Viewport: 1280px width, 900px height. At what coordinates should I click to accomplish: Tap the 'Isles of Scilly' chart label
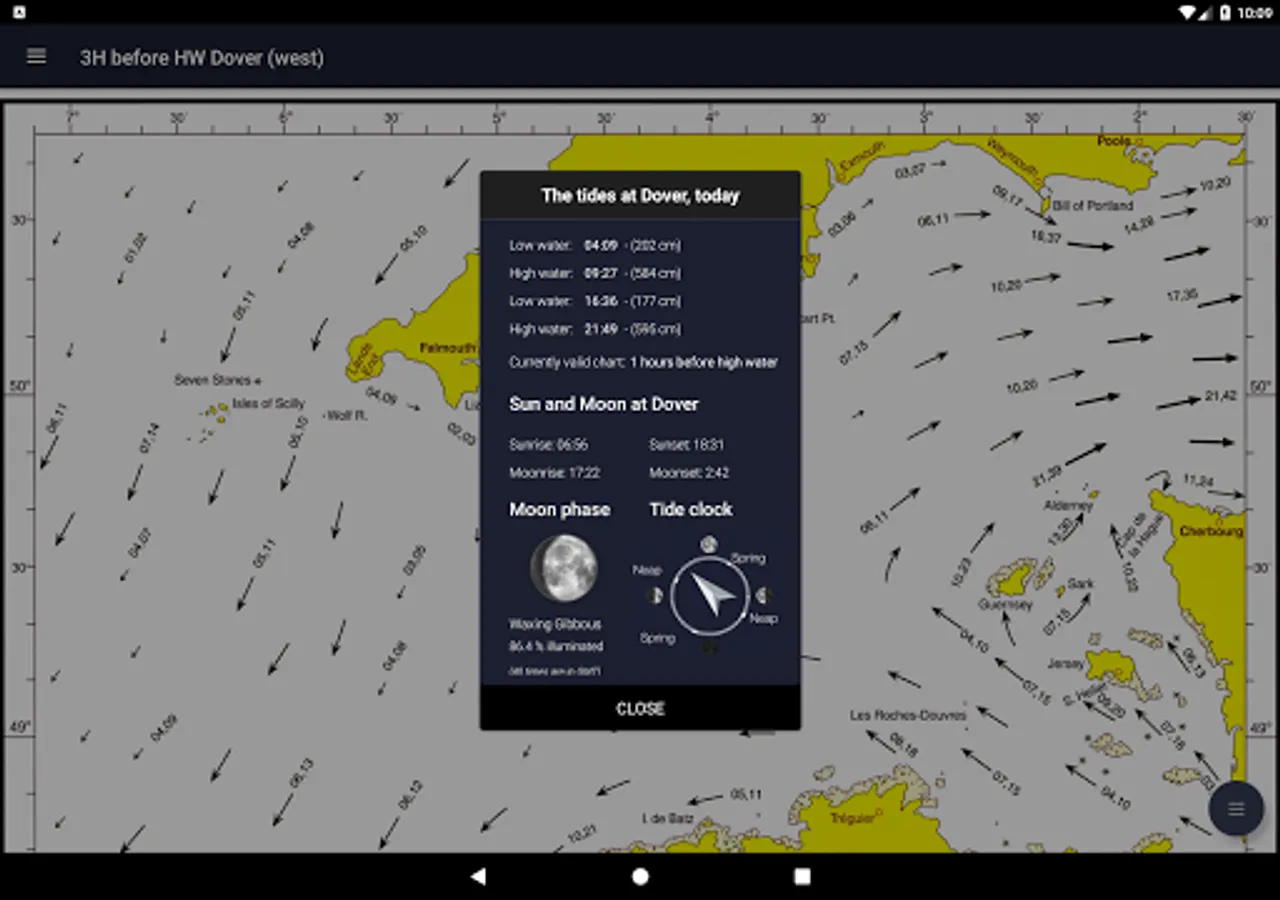point(268,404)
